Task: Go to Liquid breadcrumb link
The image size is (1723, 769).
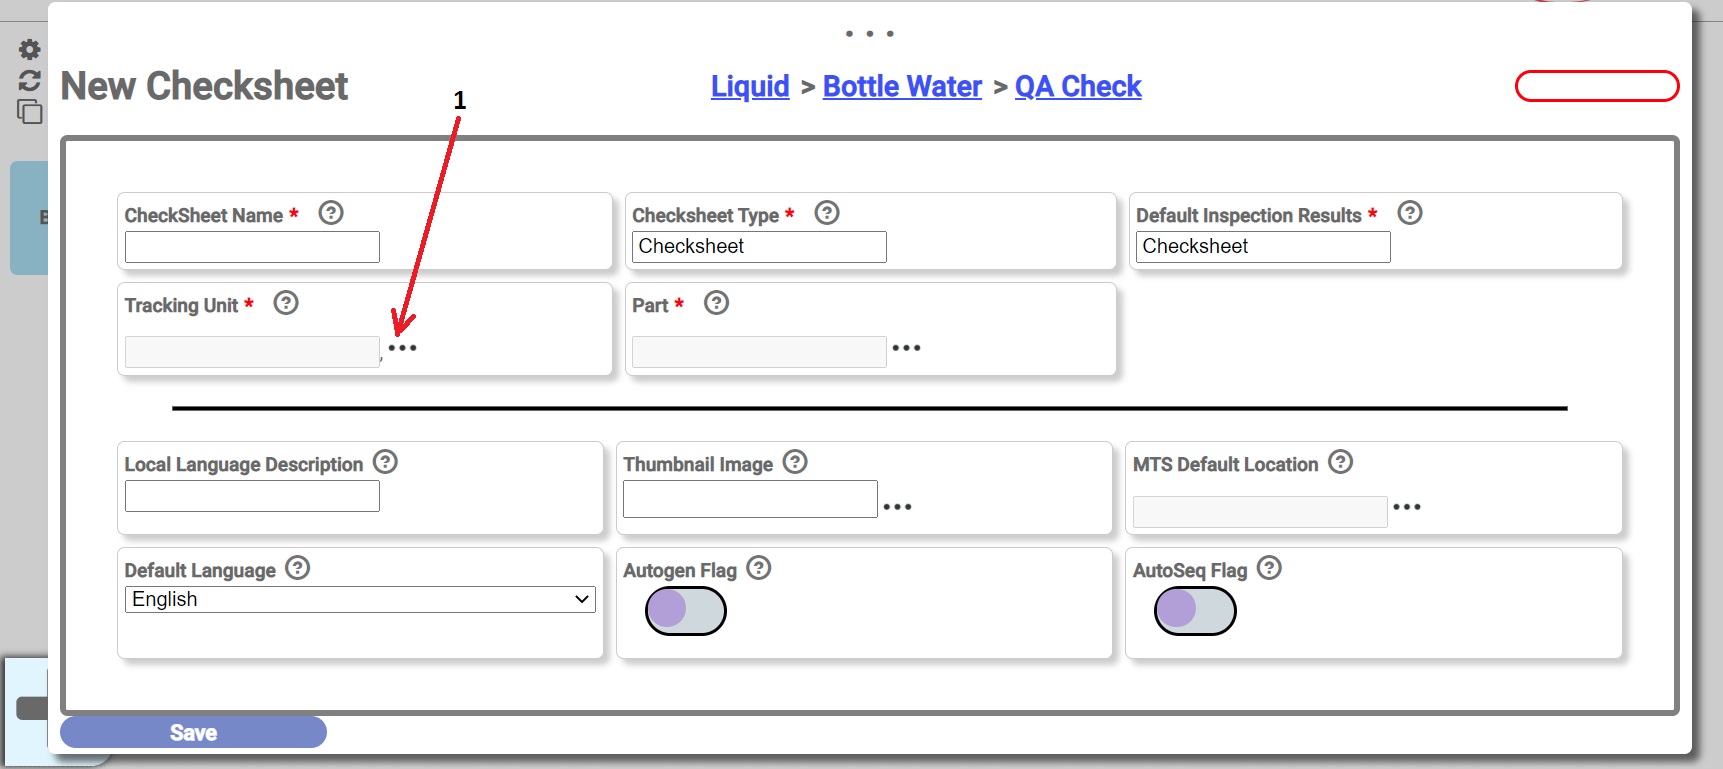Action: [750, 87]
